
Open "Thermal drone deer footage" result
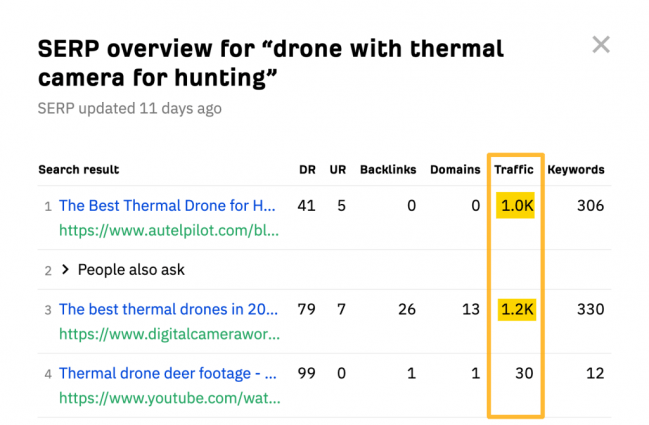tap(167, 373)
